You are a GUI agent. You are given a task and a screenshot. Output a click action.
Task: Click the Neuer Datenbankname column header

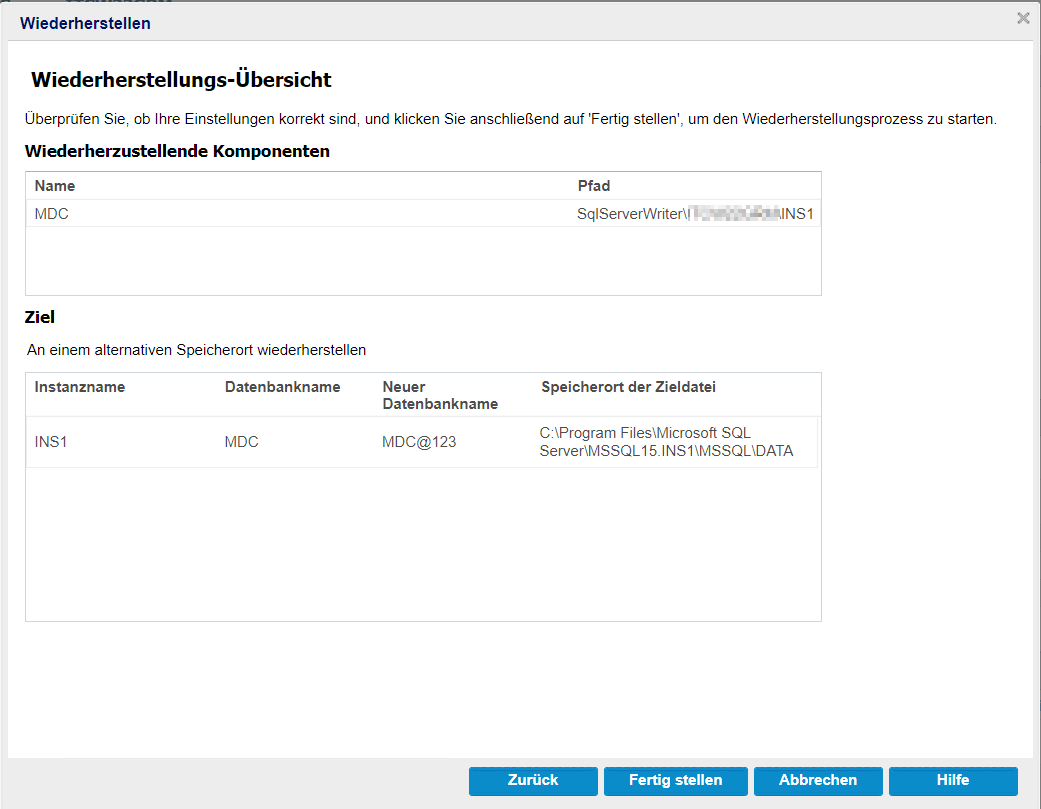coord(440,395)
